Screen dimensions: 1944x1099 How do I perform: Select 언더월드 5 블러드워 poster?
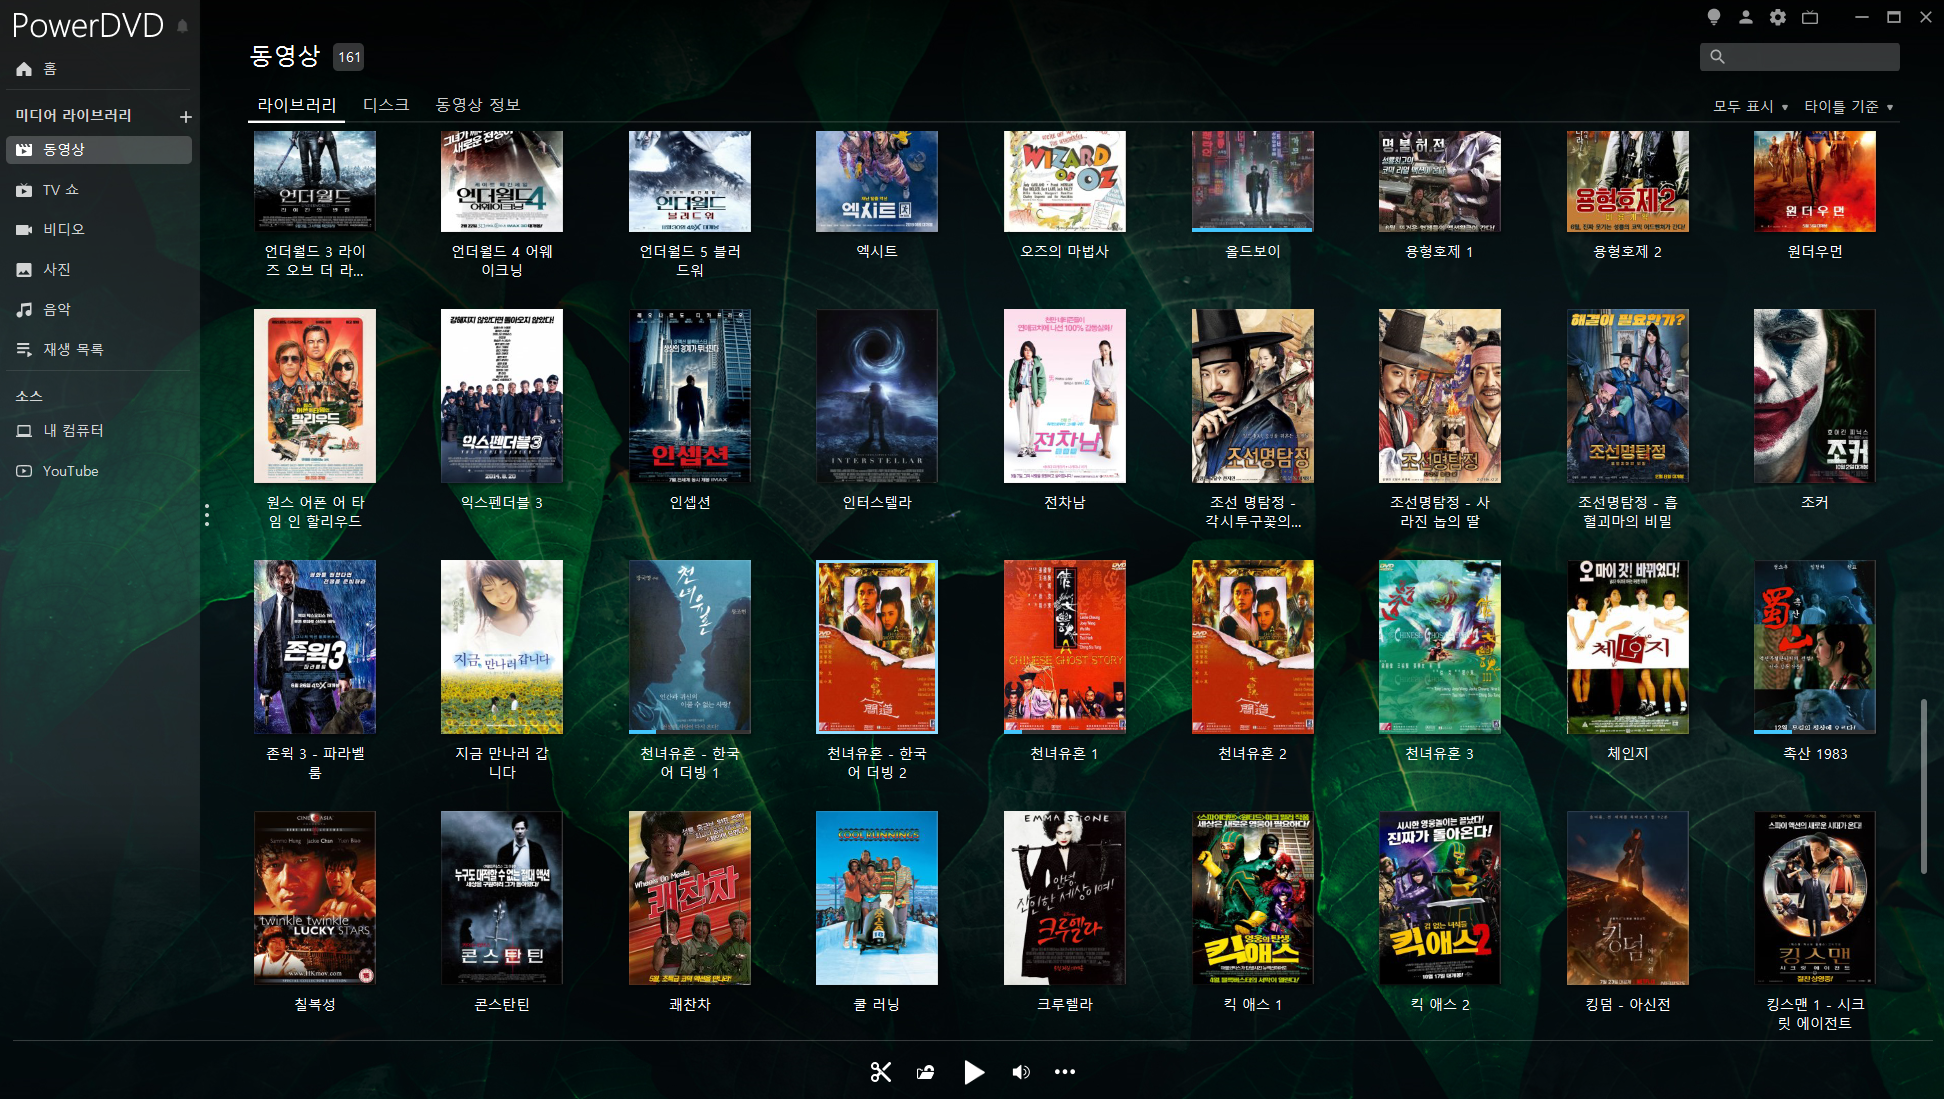690,181
